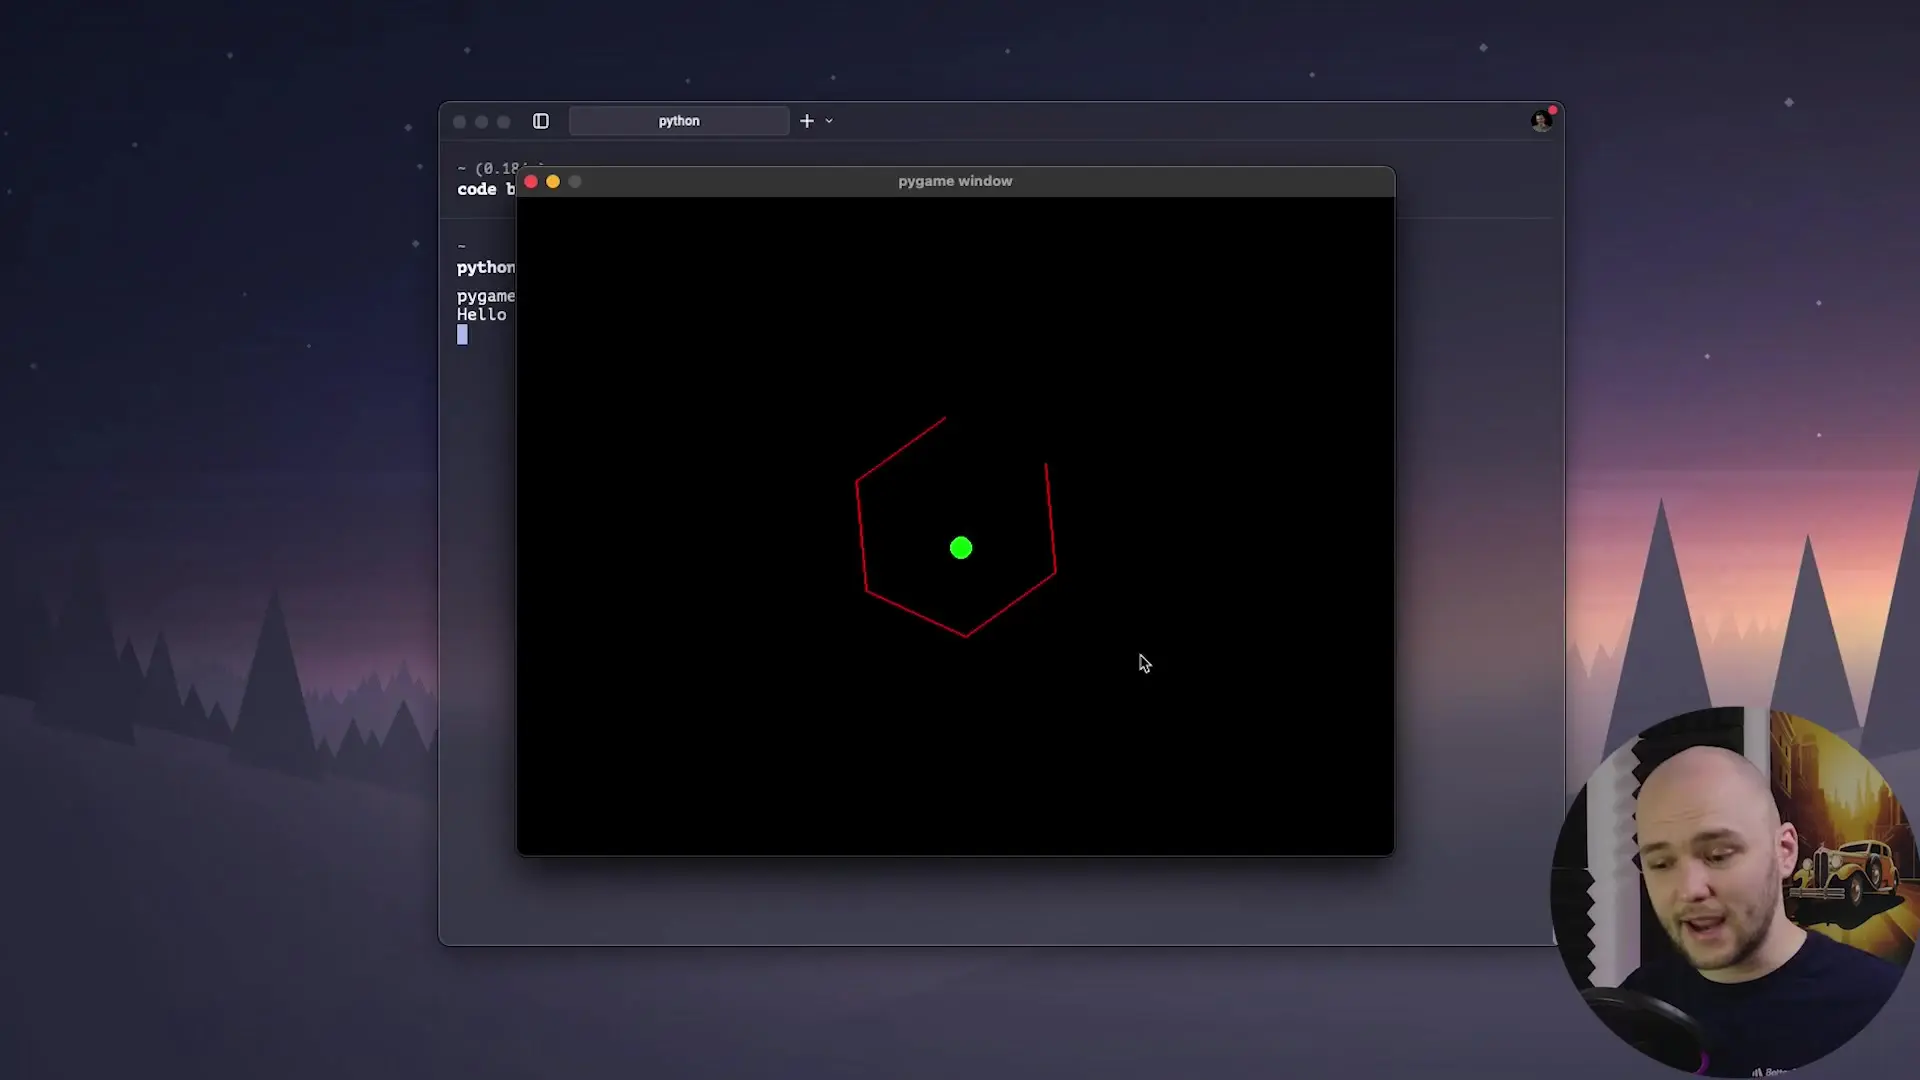The width and height of the screenshot is (1920, 1080).
Task: Click the gap opening in the hexagon
Action: [x=996, y=438]
